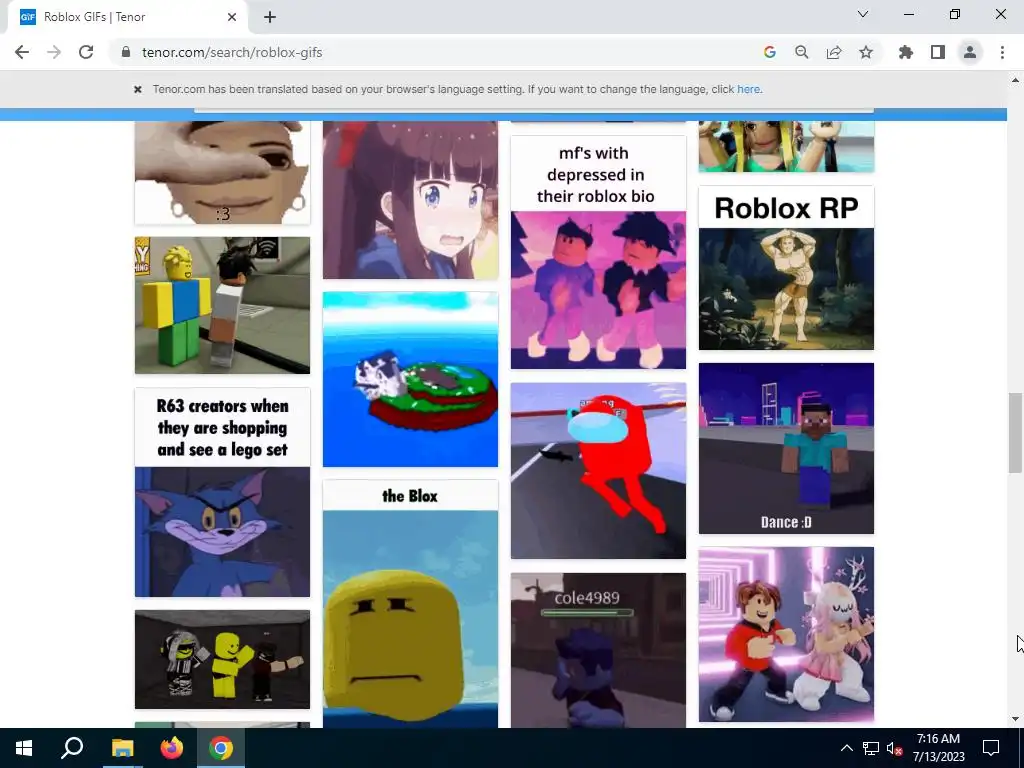Open 'mf's with depressed in their roblox bio' GIF
This screenshot has height=768, width=1024.
598,252
